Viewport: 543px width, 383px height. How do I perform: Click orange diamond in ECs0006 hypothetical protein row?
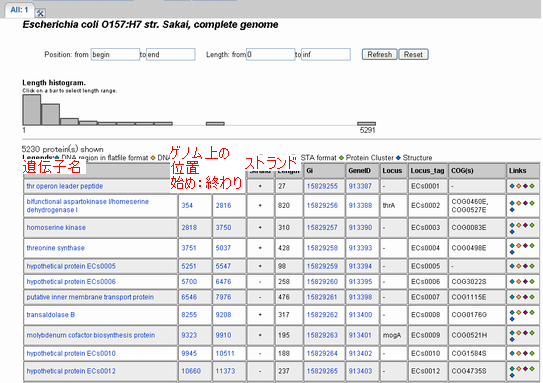518,282
